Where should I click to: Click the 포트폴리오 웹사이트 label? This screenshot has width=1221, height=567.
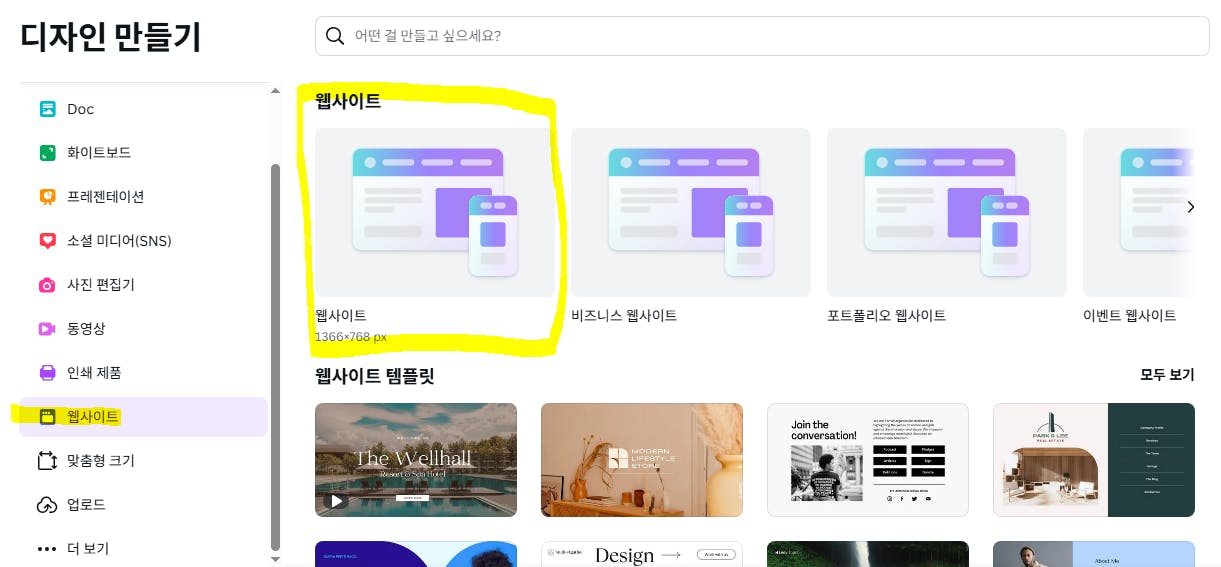pos(886,315)
